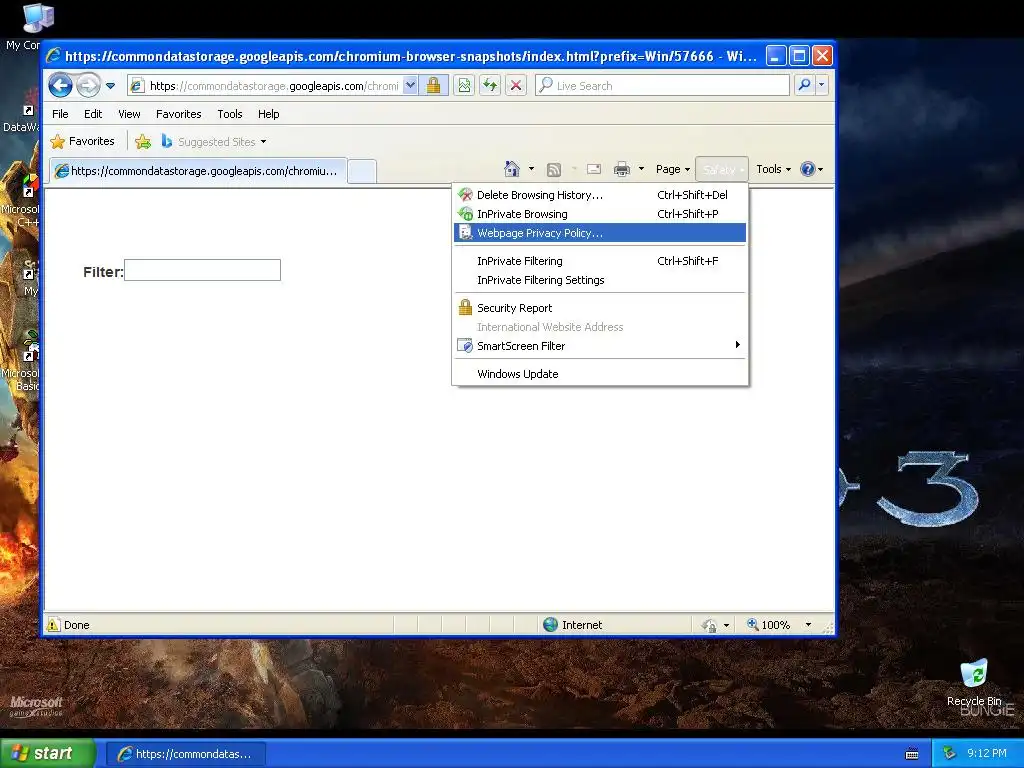
Task: Open the Tools command bar menu
Action: [773, 169]
